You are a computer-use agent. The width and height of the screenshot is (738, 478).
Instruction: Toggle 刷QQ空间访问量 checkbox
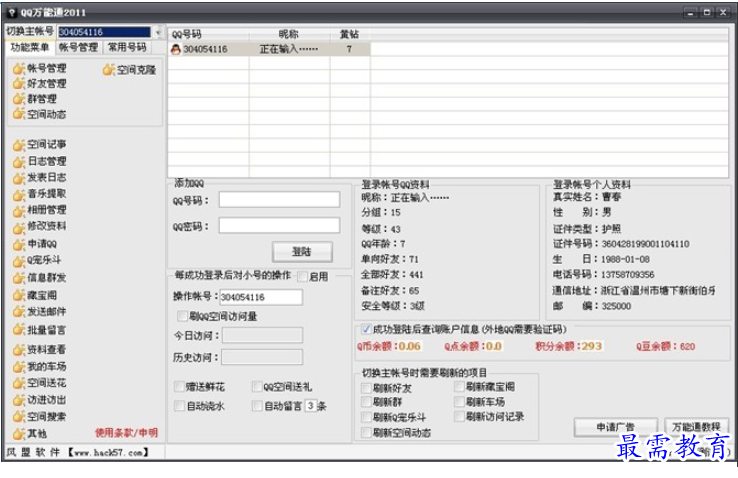click(182, 316)
